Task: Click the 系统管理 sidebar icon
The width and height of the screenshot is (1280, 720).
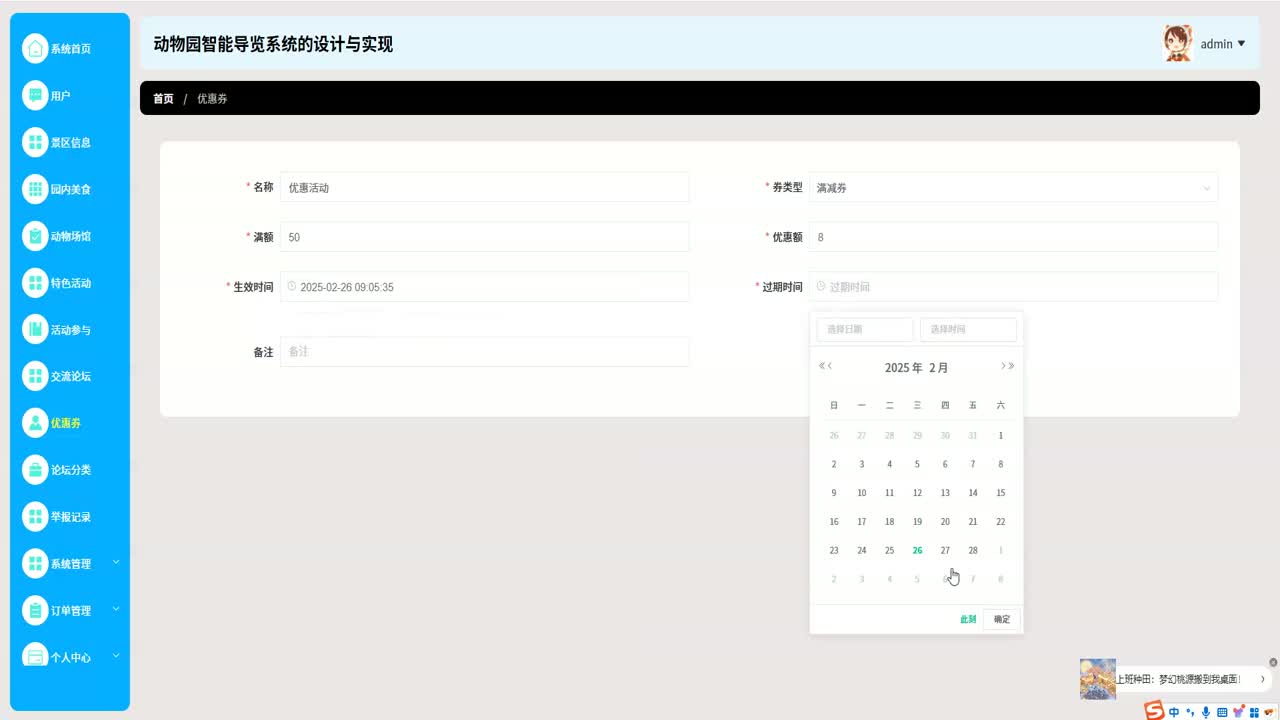Action: [x=35, y=564]
